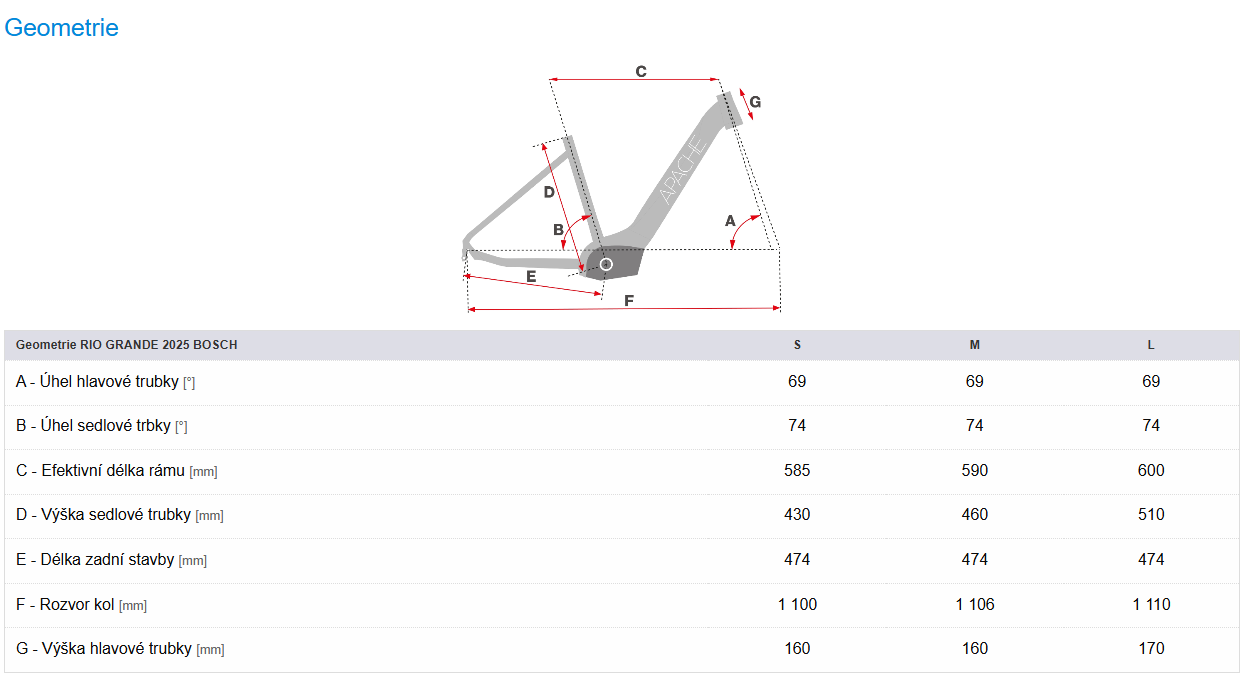Select the L size column header
This screenshot has height=685, width=1243.
pyautogui.click(x=1151, y=345)
